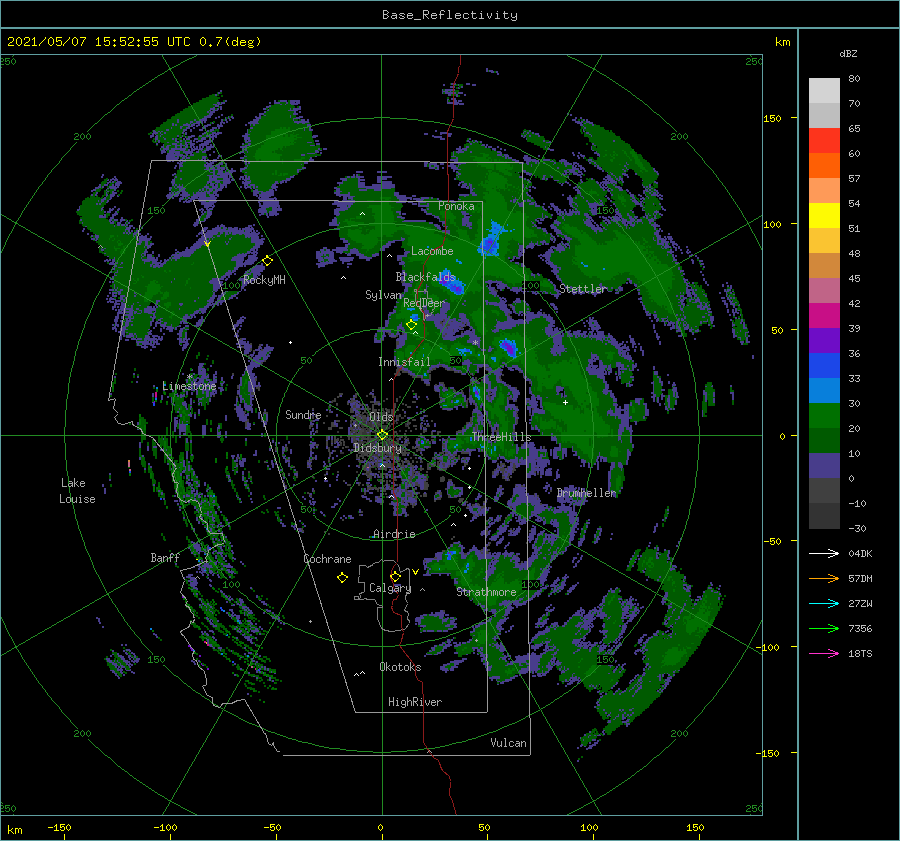Select the 65 dBZ red color swatch

point(824,141)
